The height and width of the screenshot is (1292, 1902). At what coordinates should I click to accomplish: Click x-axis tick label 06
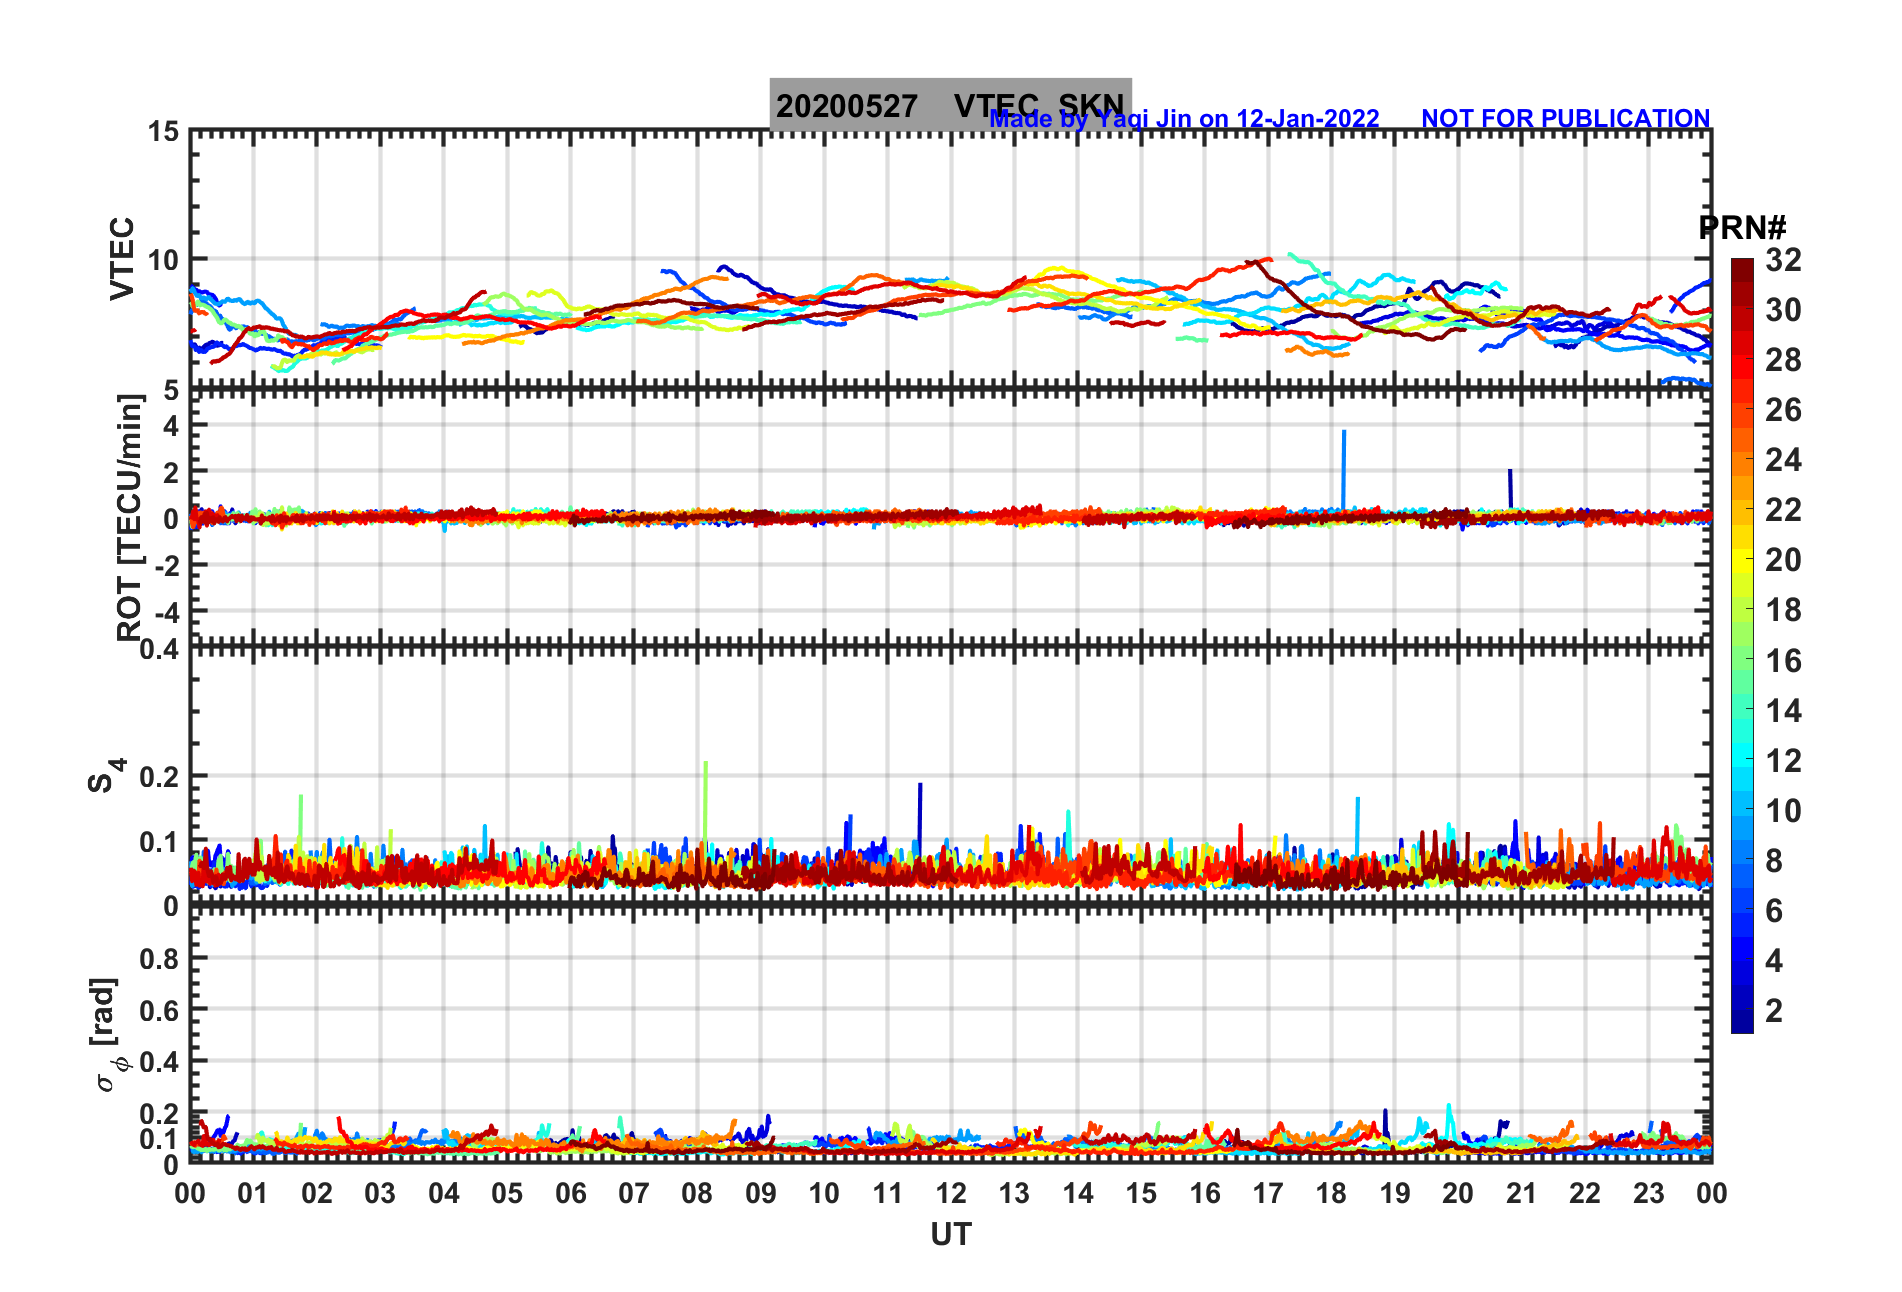(x=571, y=1193)
